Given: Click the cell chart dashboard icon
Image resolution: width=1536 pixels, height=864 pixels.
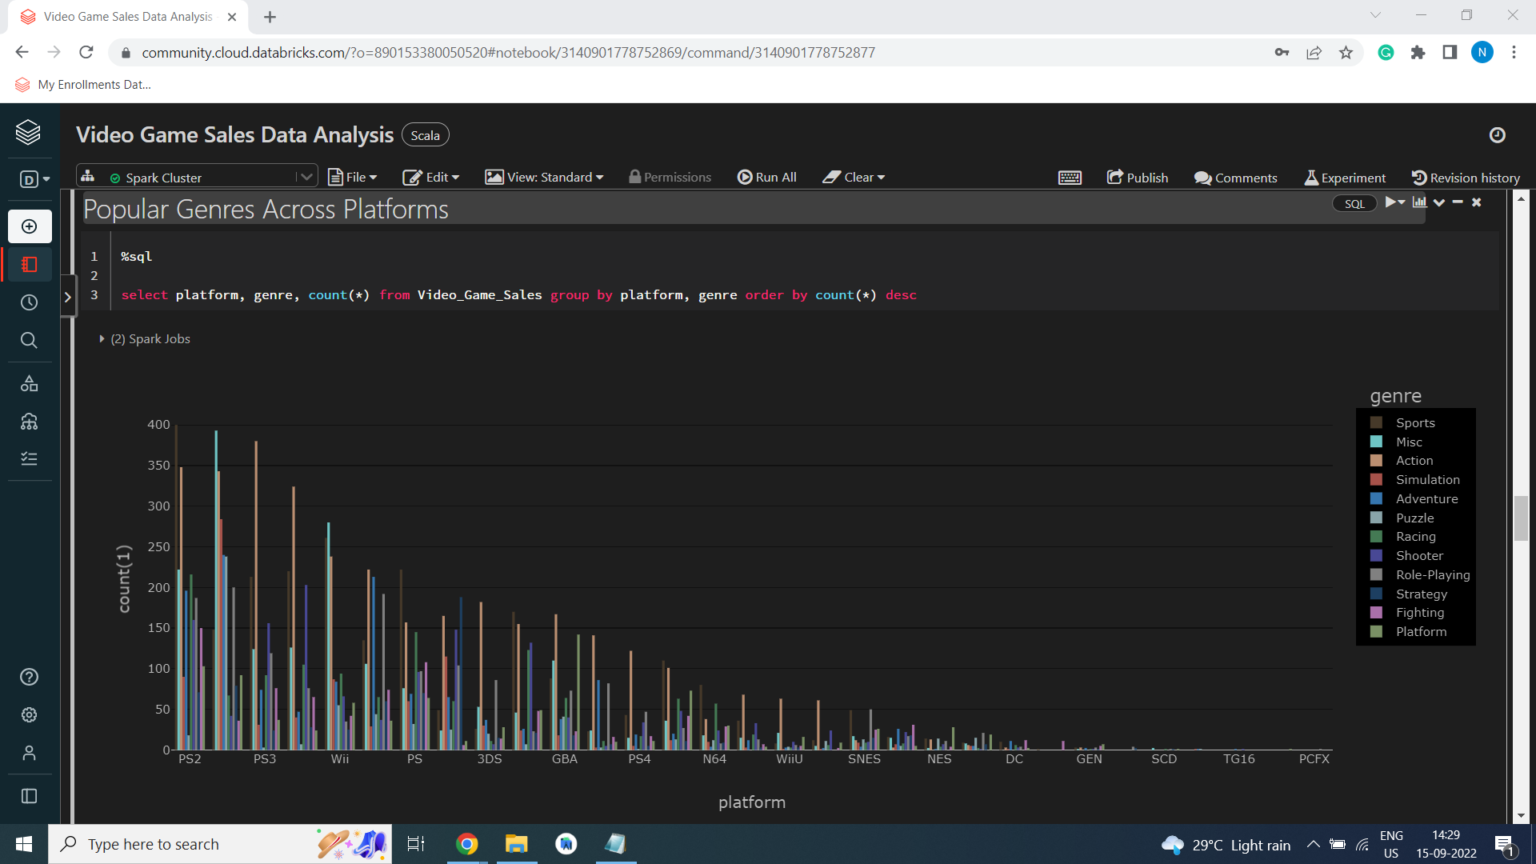Looking at the screenshot, I should pyautogui.click(x=1419, y=203).
